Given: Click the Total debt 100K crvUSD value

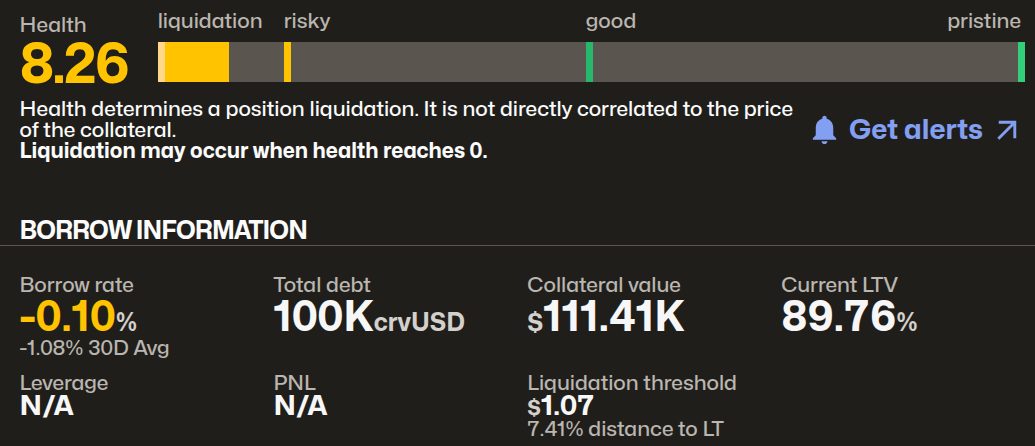Looking at the screenshot, I should click(369, 318).
